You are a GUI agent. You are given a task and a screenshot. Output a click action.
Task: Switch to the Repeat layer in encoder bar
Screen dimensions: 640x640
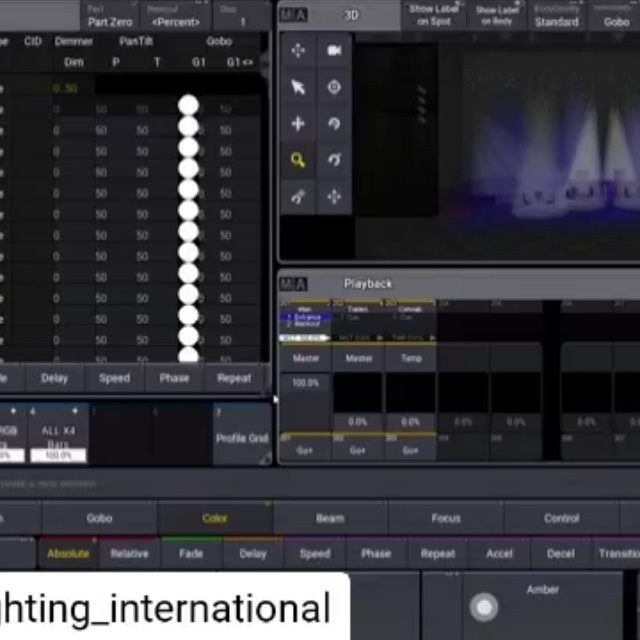click(438, 553)
